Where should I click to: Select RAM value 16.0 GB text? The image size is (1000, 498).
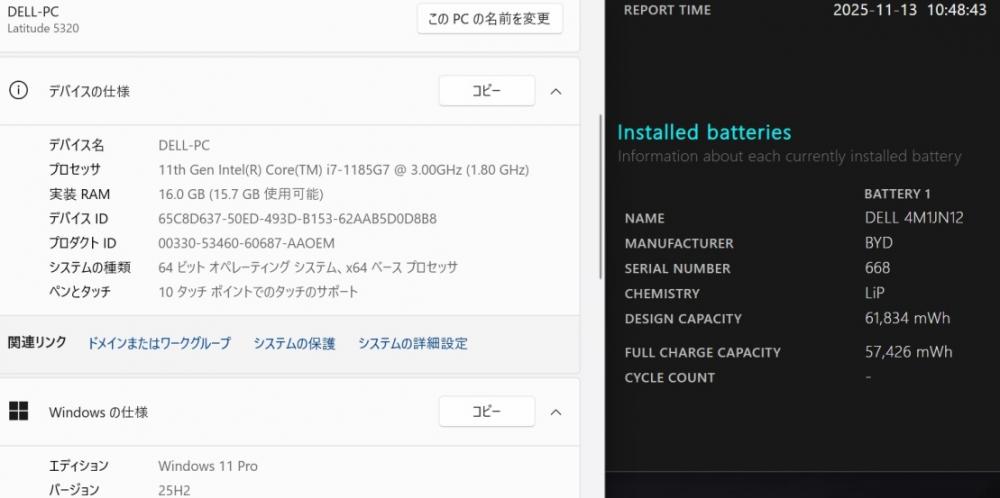point(240,194)
